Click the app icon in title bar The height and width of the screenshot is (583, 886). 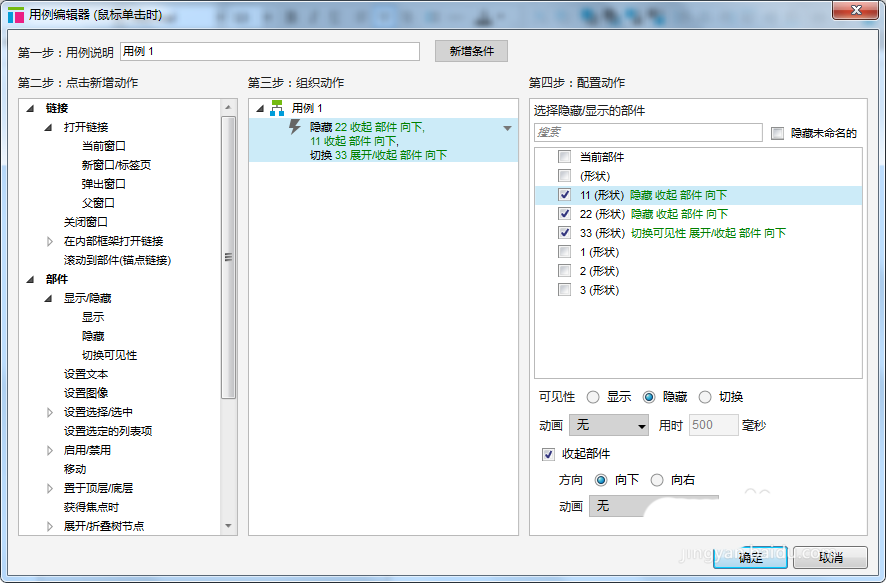coord(16,15)
